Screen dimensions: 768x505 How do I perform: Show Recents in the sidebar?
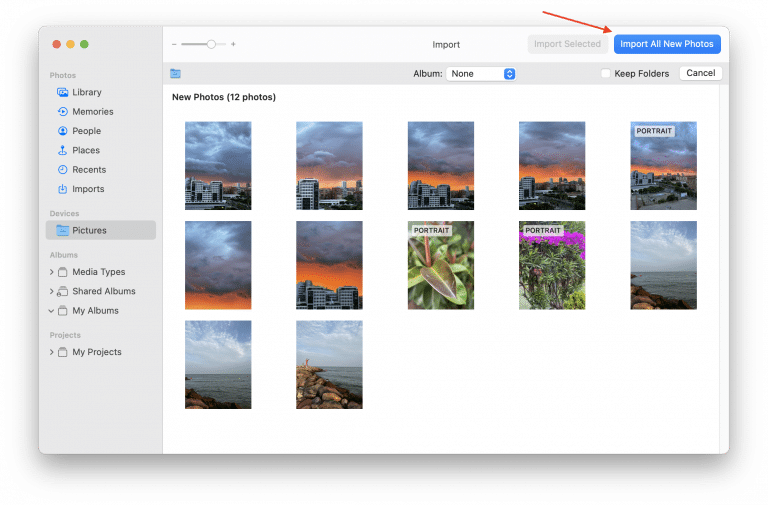coord(101,169)
